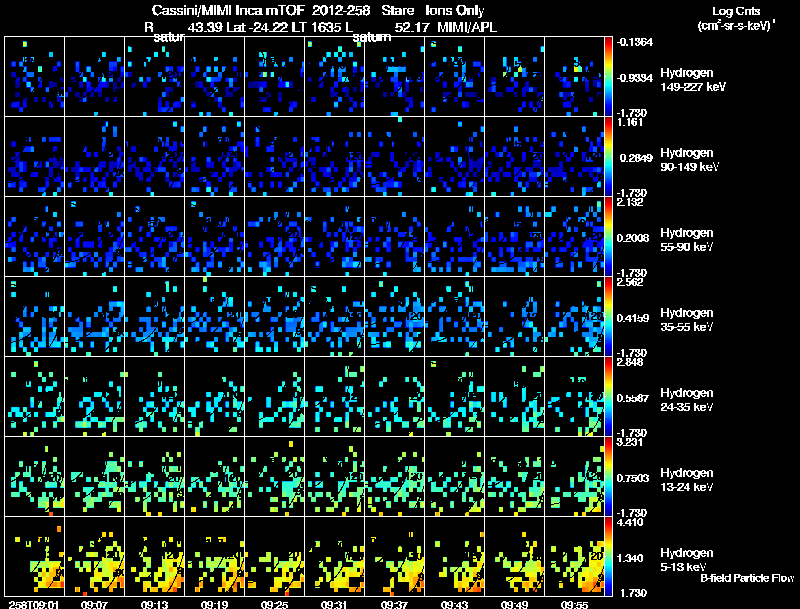Click the Log Cnts units legend title
Screen dimensions: 800x609
point(736,18)
